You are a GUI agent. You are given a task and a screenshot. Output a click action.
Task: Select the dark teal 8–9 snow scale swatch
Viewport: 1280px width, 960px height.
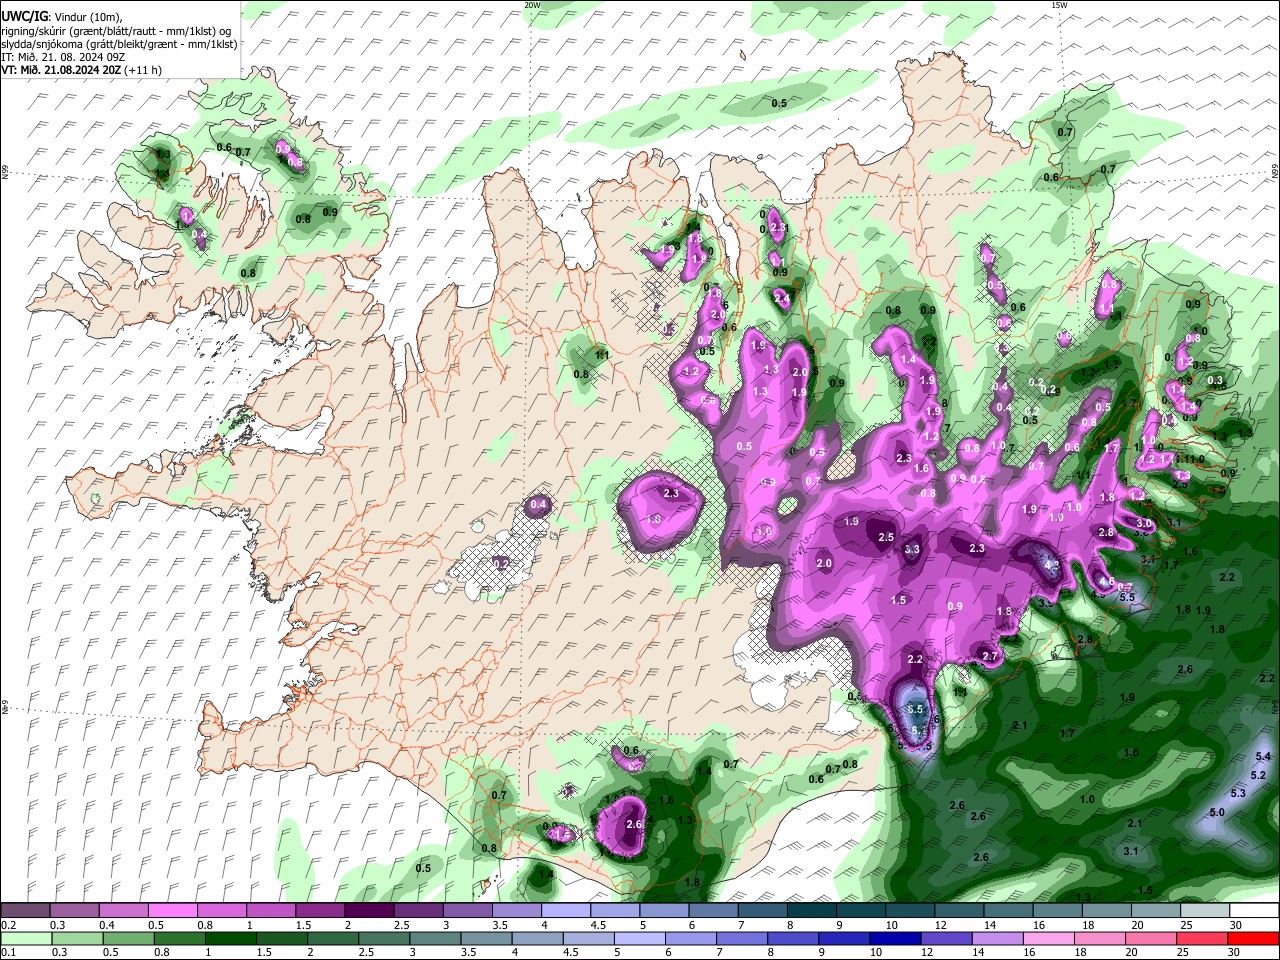click(812, 911)
